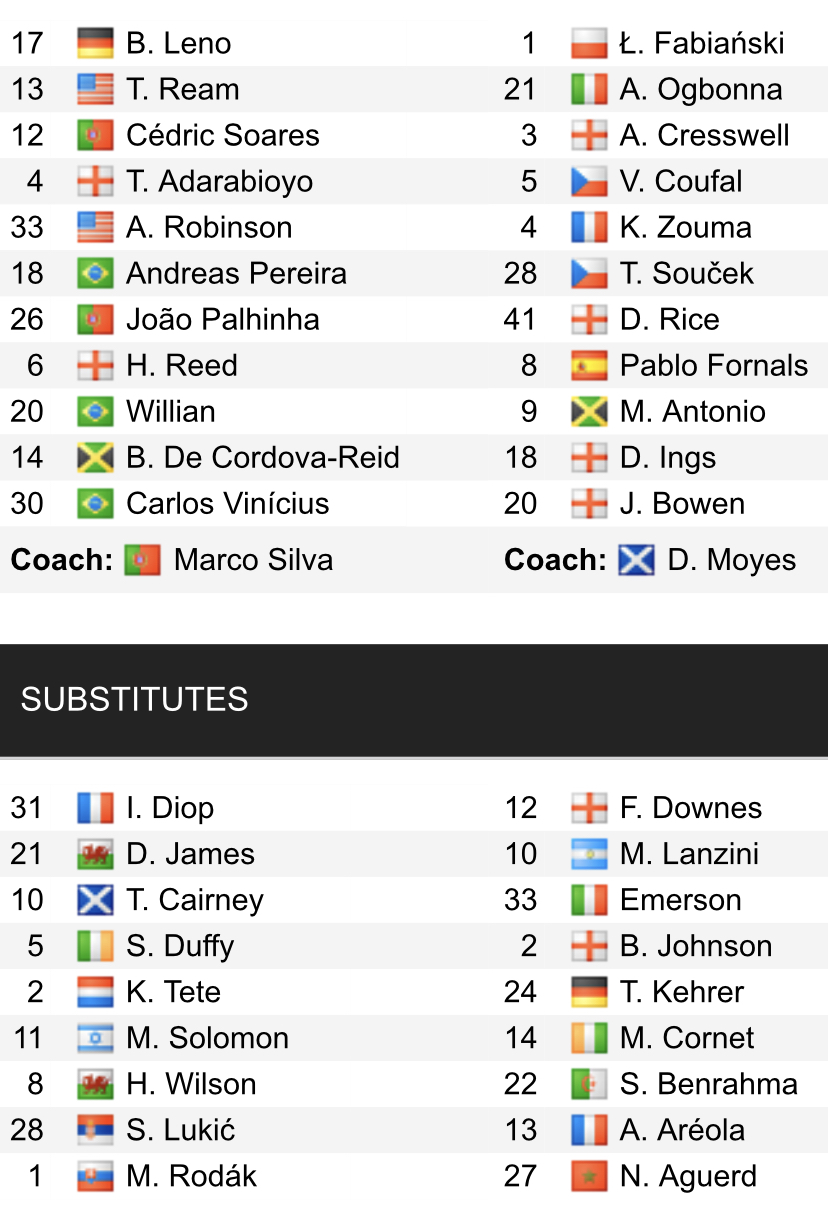The height and width of the screenshot is (1216, 828).
Task: Click the Moroccan flag next to N. Aguerd
Action: point(589,1176)
